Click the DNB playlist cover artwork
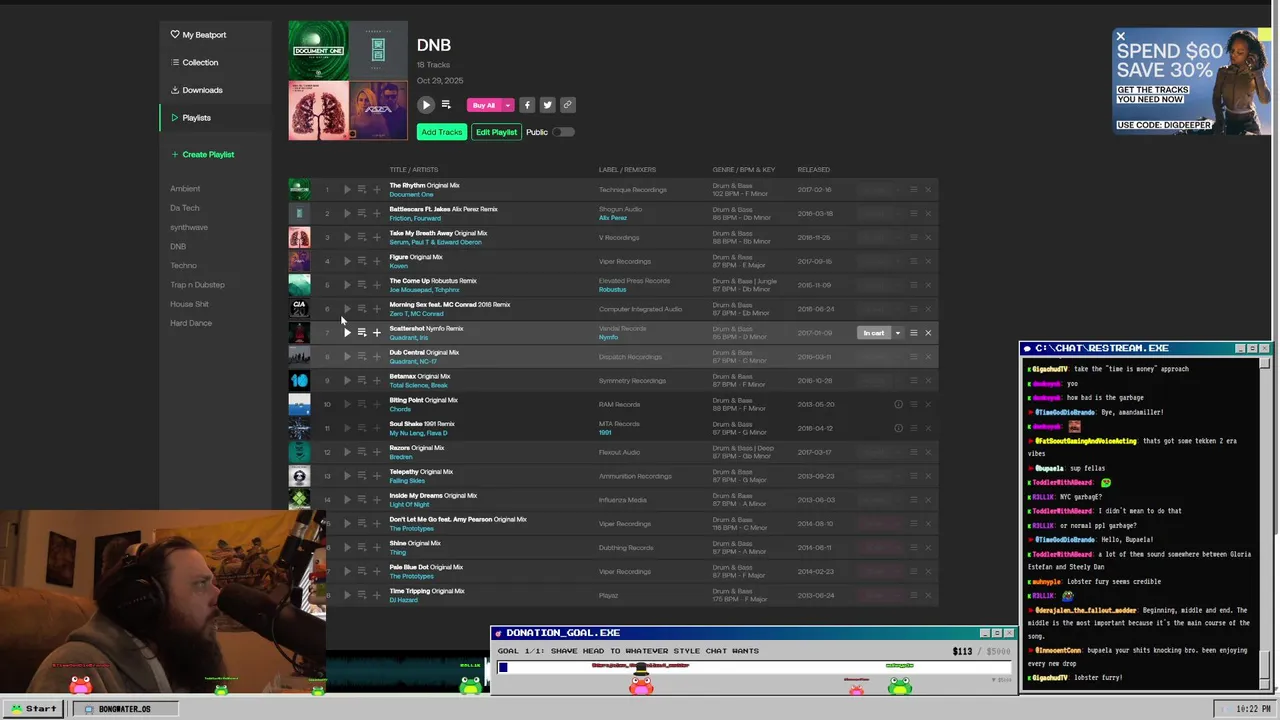 coord(348,80)
